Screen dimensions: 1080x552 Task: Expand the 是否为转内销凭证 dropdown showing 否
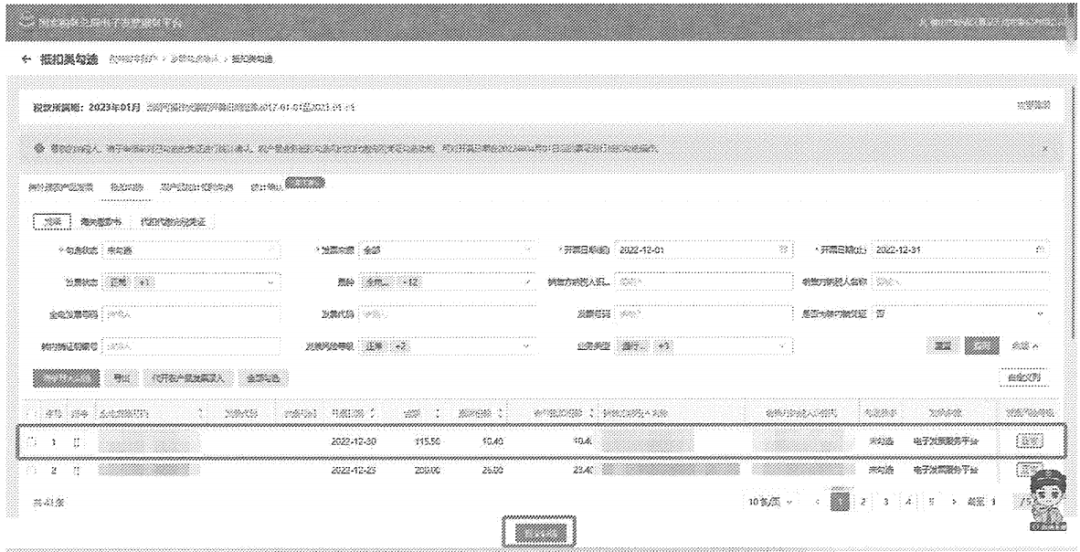pyautogui.click(x=961, y=314)
